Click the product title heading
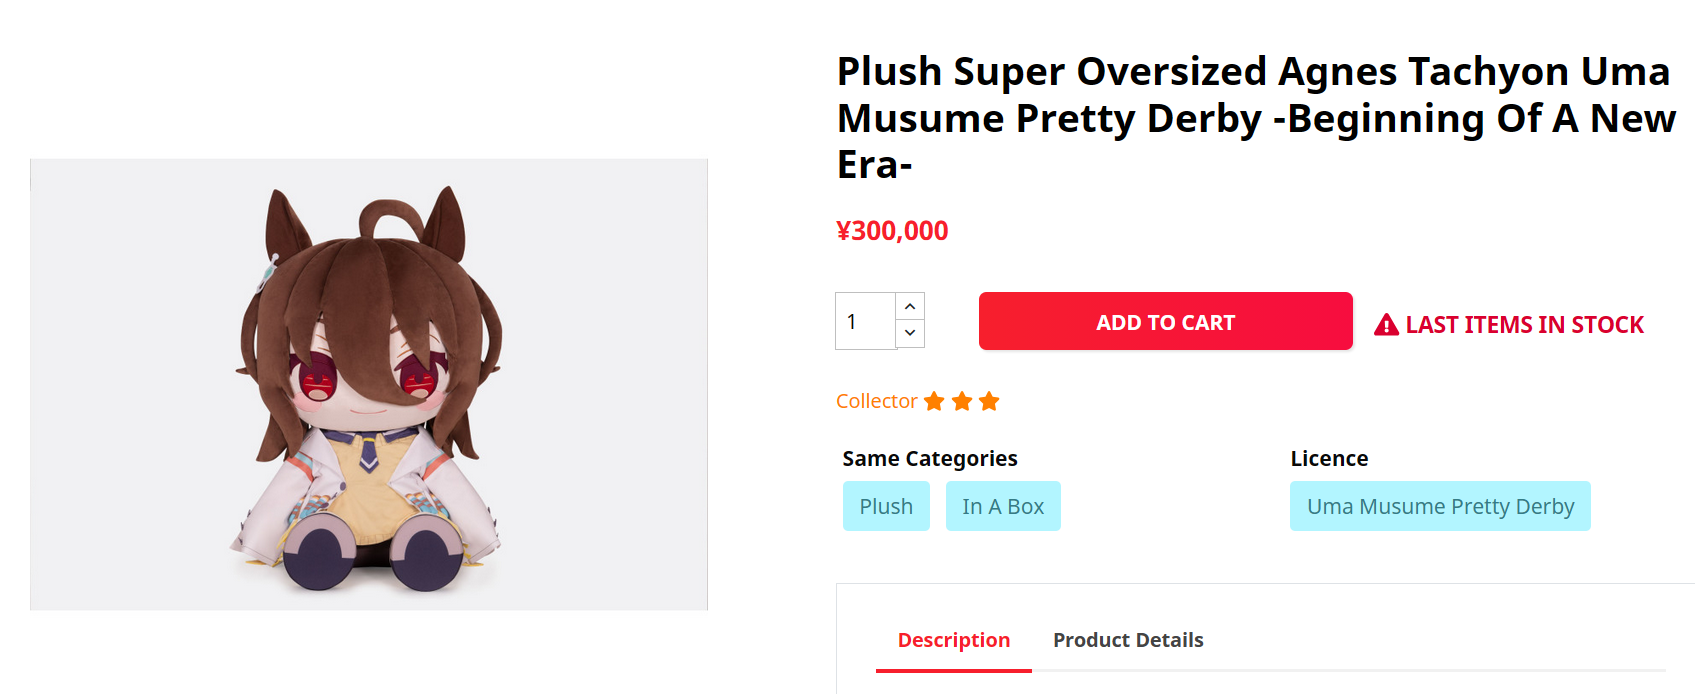 click(x=1255, y=118)
